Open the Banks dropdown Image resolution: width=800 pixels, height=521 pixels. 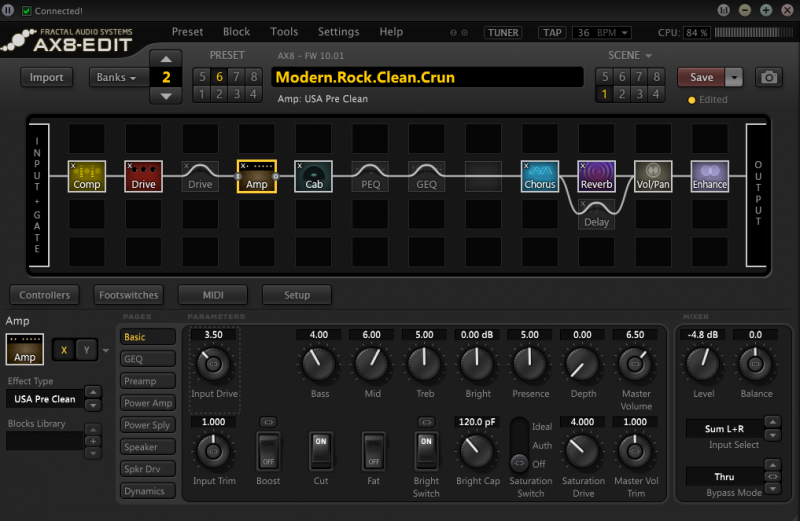coord(118,77)
